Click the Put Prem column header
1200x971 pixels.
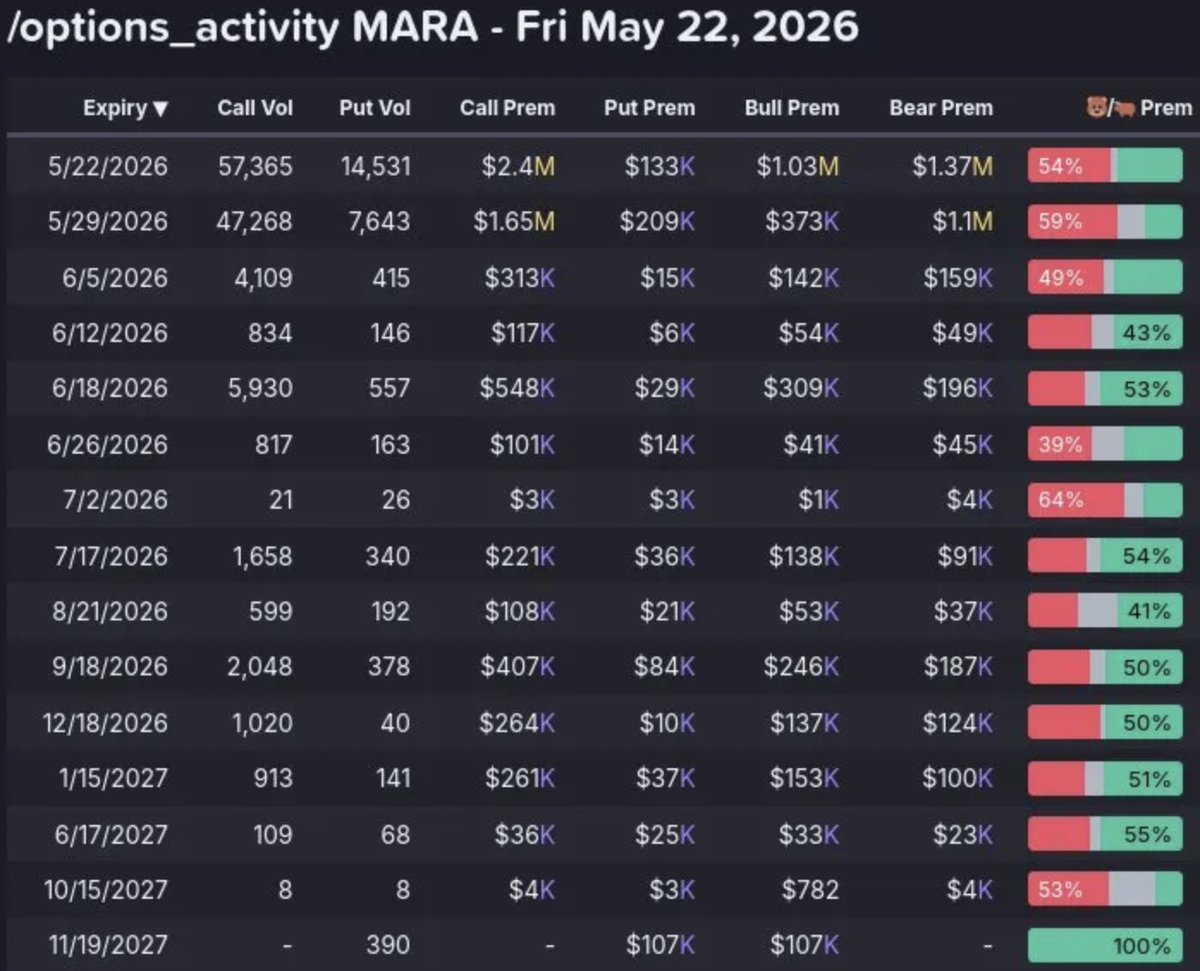(649, 109)
